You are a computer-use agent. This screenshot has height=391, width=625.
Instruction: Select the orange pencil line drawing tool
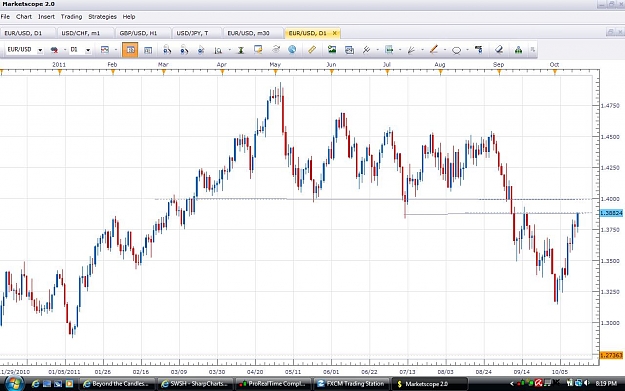point(434,49)
